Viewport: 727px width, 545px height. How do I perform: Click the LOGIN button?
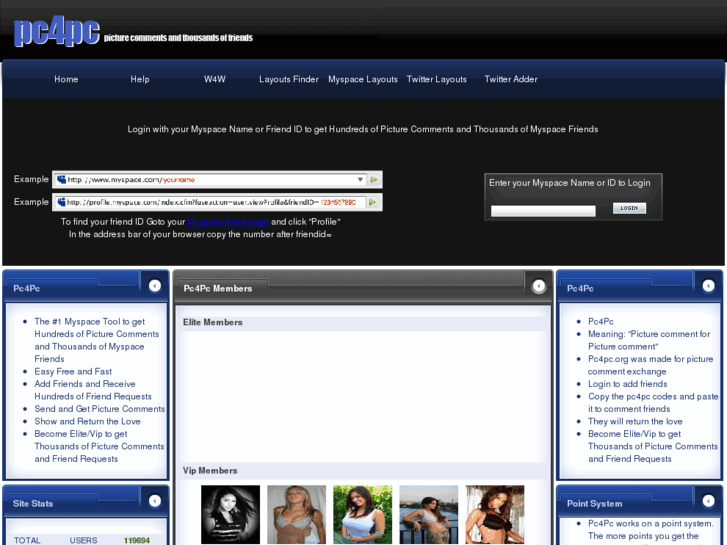(629, 208)
